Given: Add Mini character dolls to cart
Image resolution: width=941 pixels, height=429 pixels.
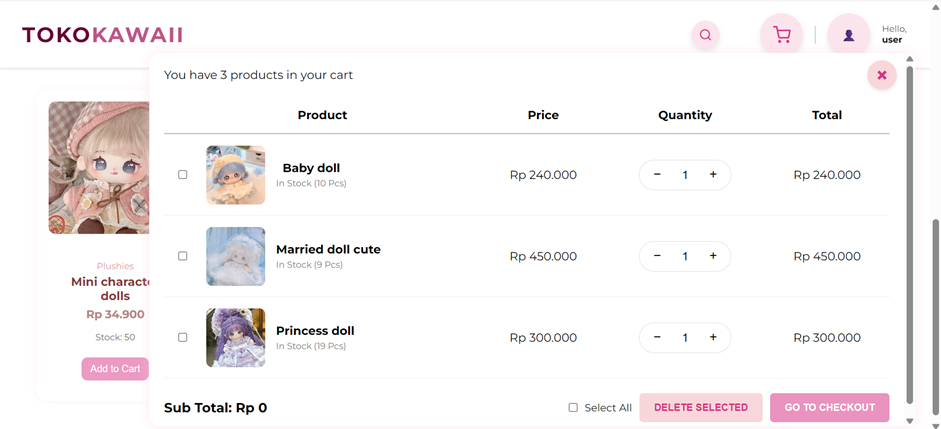Looking at the screenshot, I should pos(115,369).
